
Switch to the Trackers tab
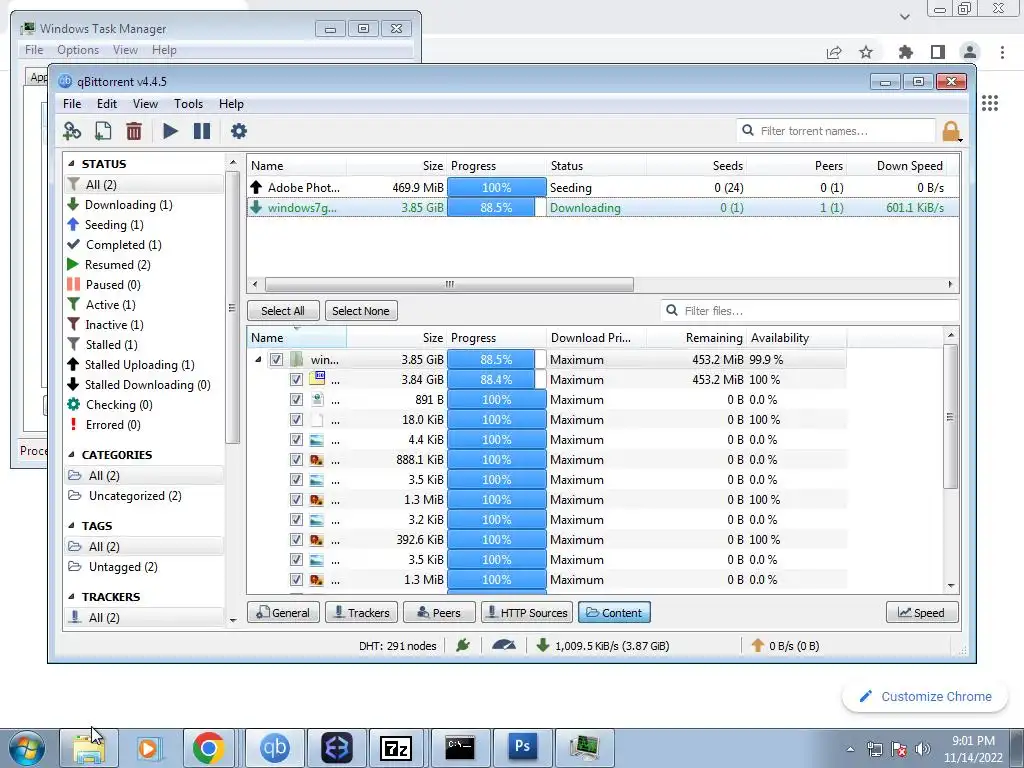tap(361, 613)
